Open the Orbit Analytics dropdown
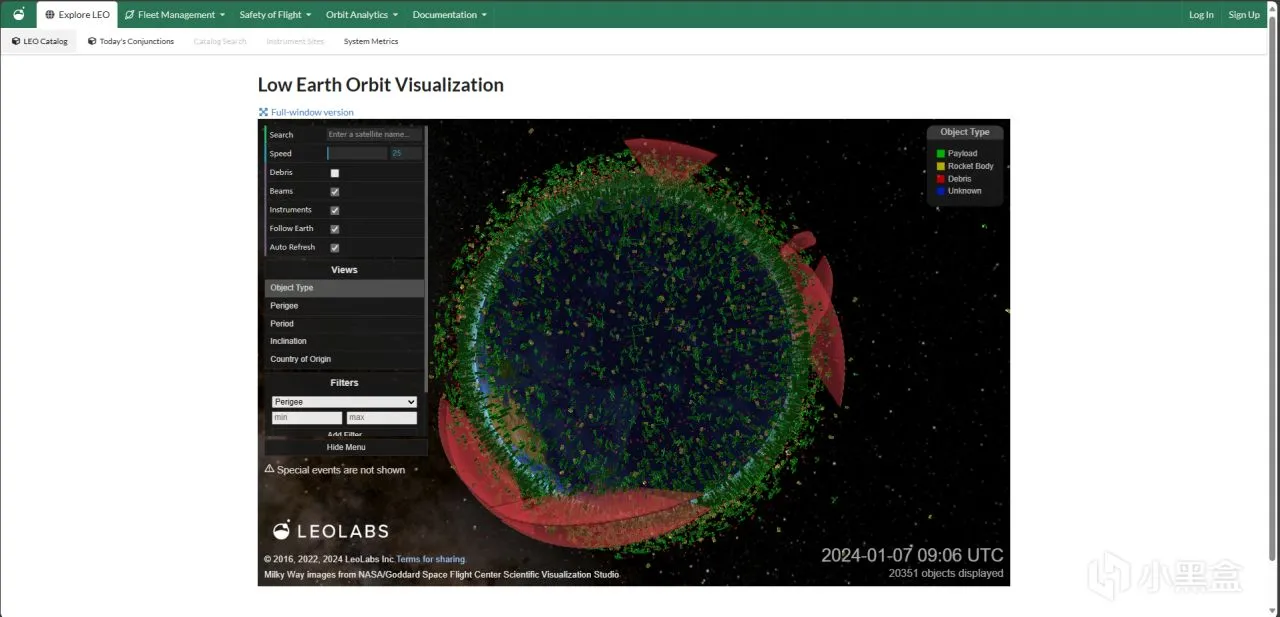 (362, 15)
